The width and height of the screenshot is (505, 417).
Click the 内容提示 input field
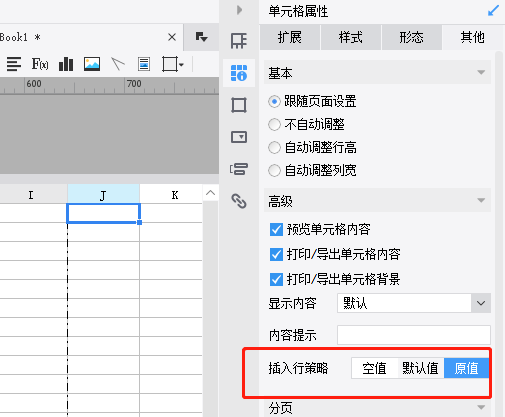click(414, 335)
